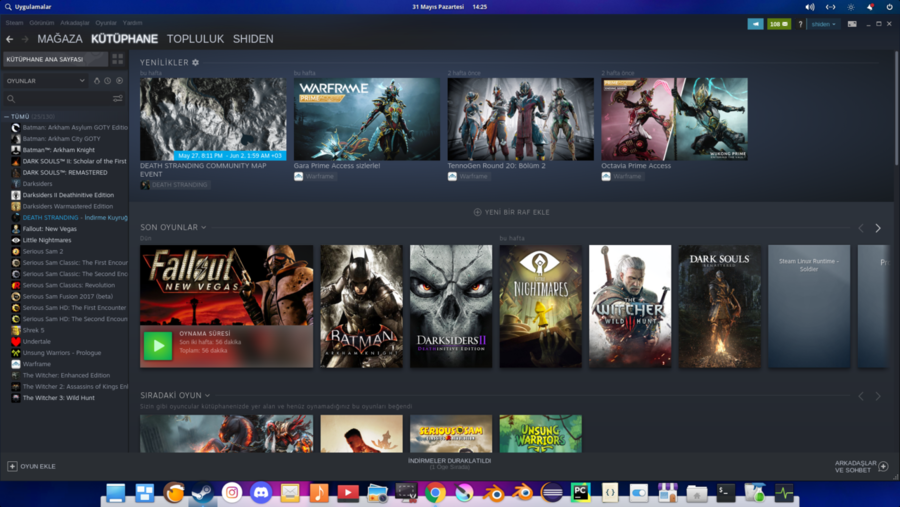Screen dimensions: 900x507
Task: Open the SHIDEN profile tab
Action: click(253, 39)
